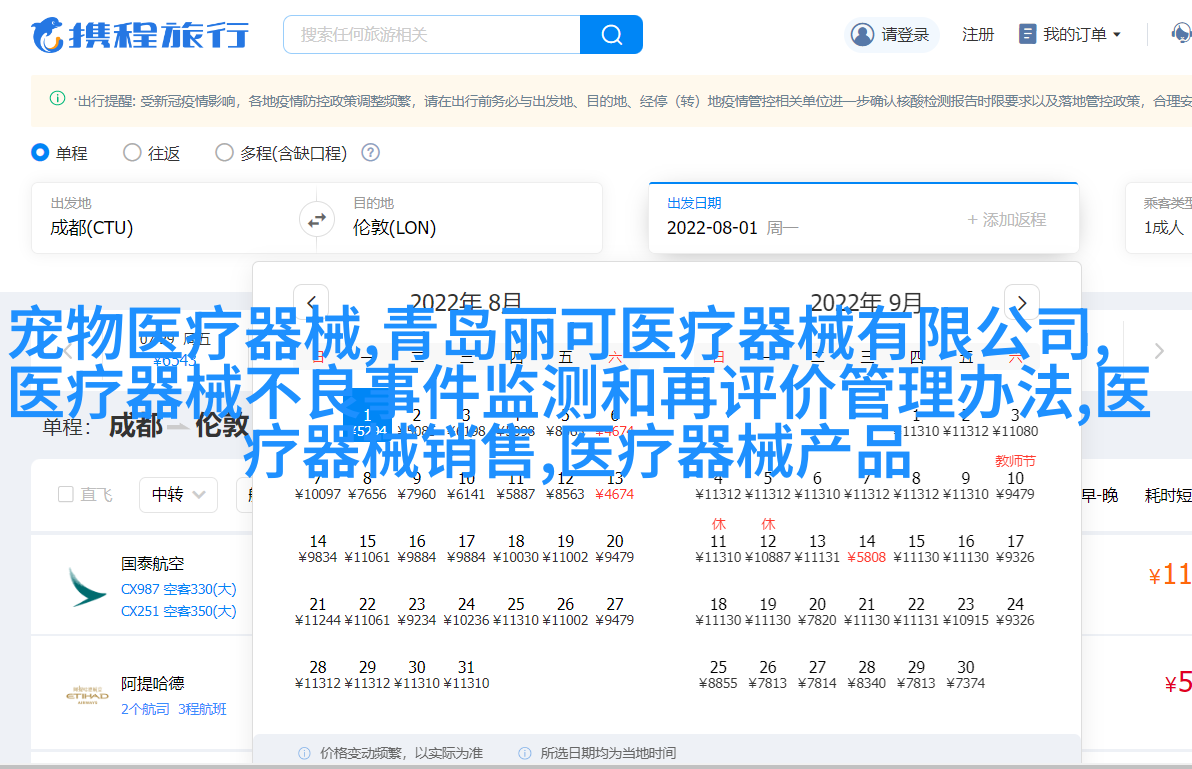Go to next month in calendar
This screenshot has height=769, width=1192.
point(1021,303)
